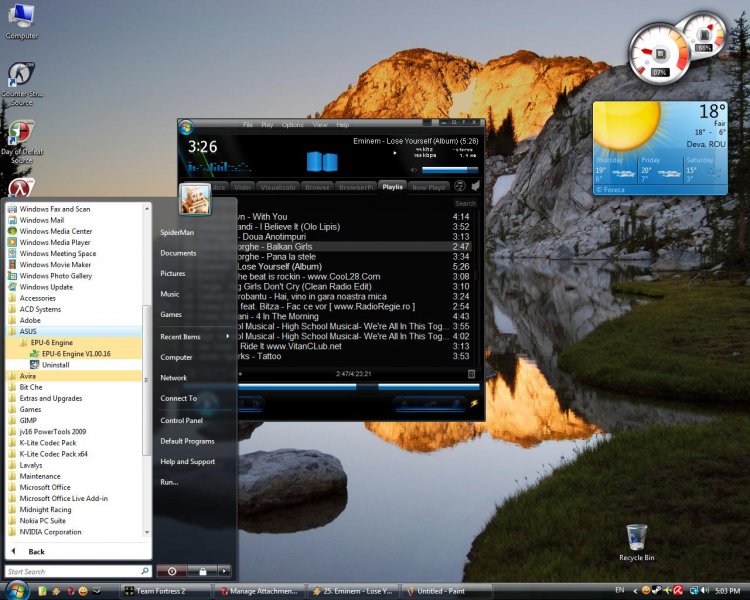
Task: Open Recent Items submenu arrow
Action: pos(228,336)
